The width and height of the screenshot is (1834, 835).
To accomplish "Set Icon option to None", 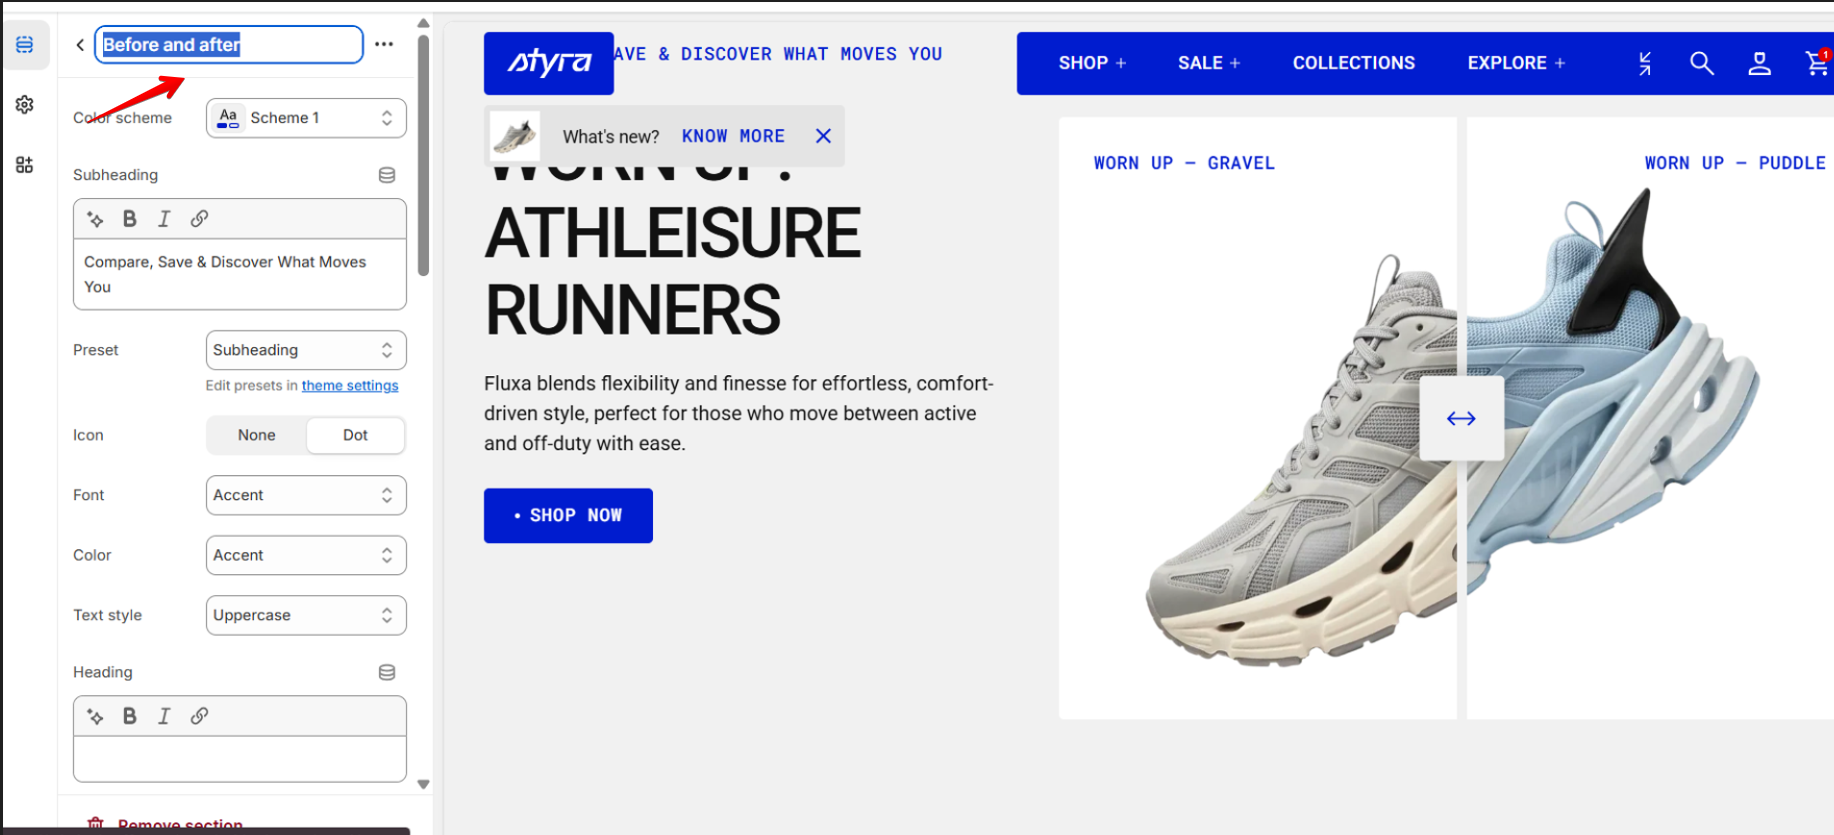I will click(x=256, y=435).
